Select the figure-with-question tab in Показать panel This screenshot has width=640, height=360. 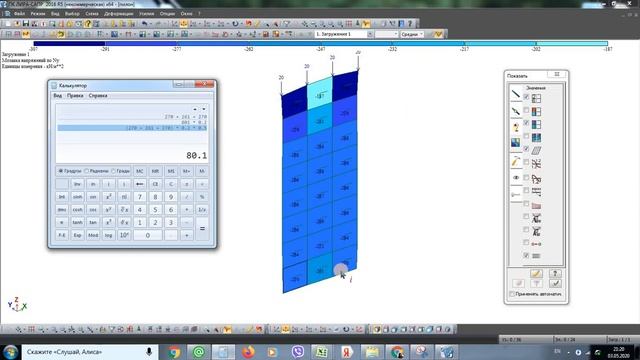pyautogui.click(x=516, y=127)
